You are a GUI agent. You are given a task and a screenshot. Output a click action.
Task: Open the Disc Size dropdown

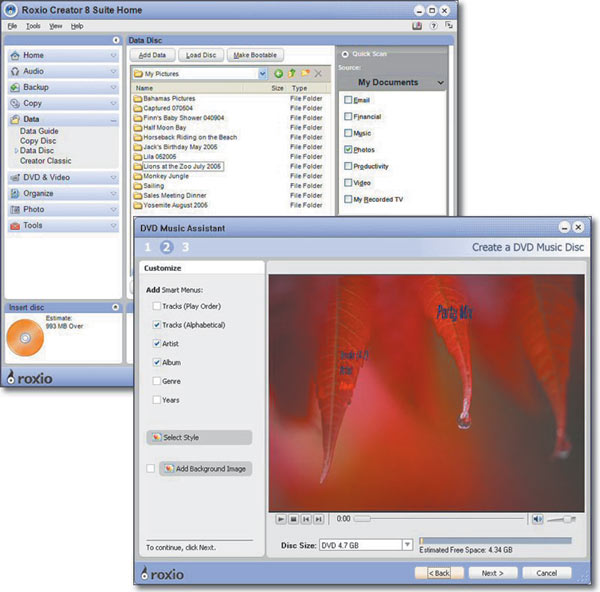[x=407, y=545]
